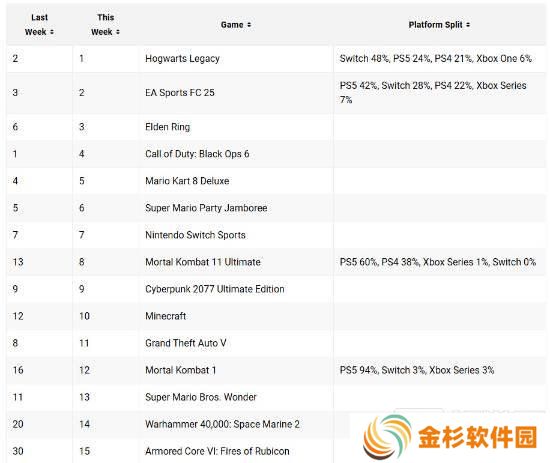Sort by the Game column header

[236, 25]
